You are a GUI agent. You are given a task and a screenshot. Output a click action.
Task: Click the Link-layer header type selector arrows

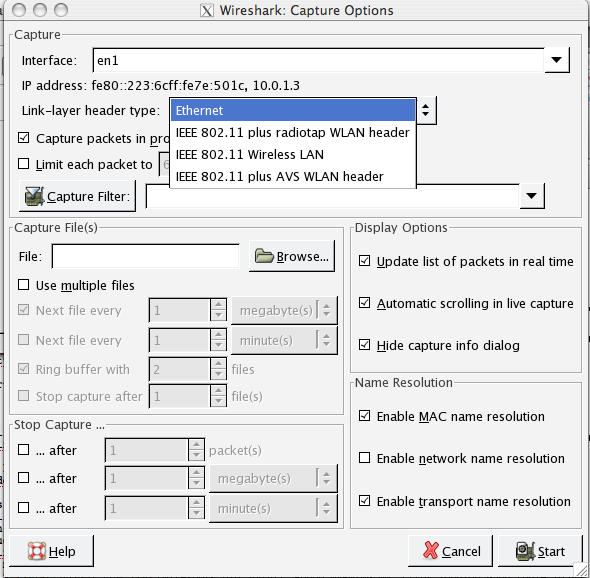pyautogui.click(x=426, y=110)
